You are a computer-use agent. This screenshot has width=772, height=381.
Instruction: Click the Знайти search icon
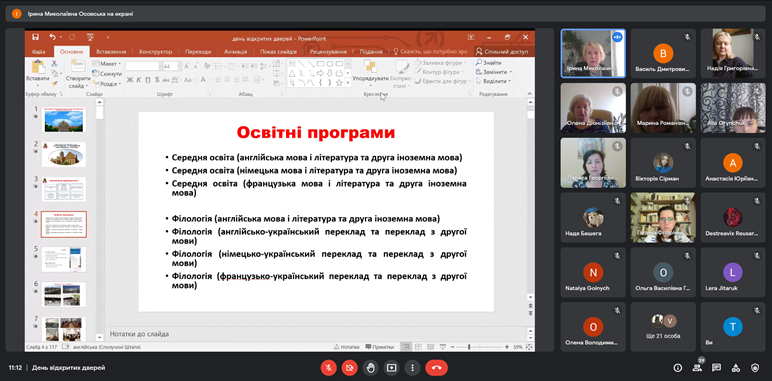479,63
